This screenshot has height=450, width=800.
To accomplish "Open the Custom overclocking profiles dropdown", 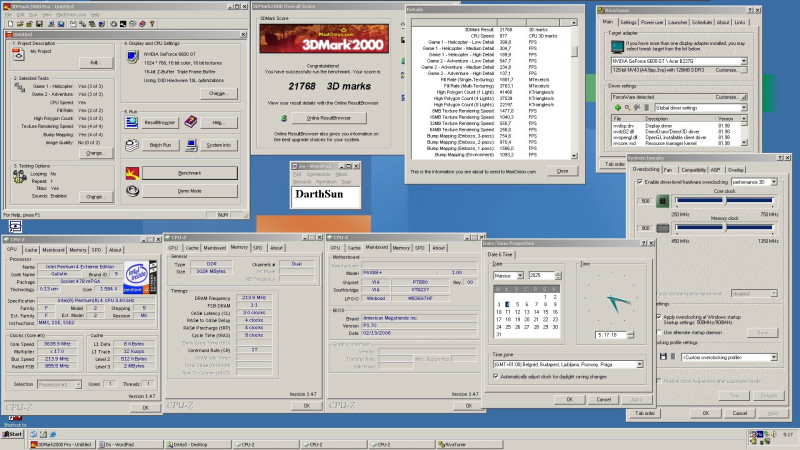I will coord(774,357).
